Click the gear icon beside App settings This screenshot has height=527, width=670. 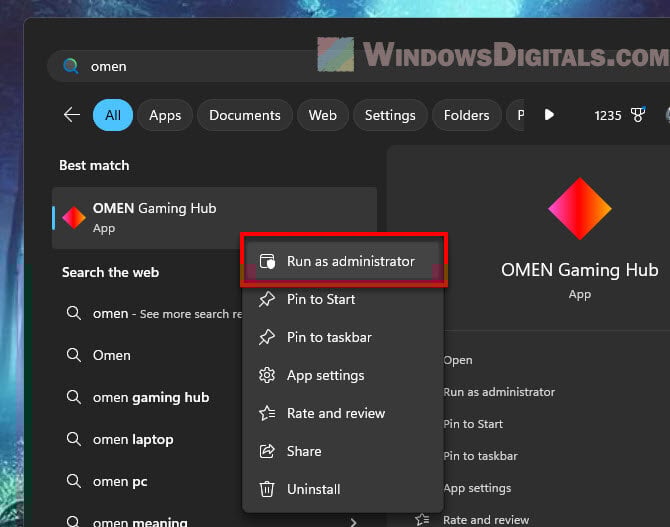coord(267,375)
